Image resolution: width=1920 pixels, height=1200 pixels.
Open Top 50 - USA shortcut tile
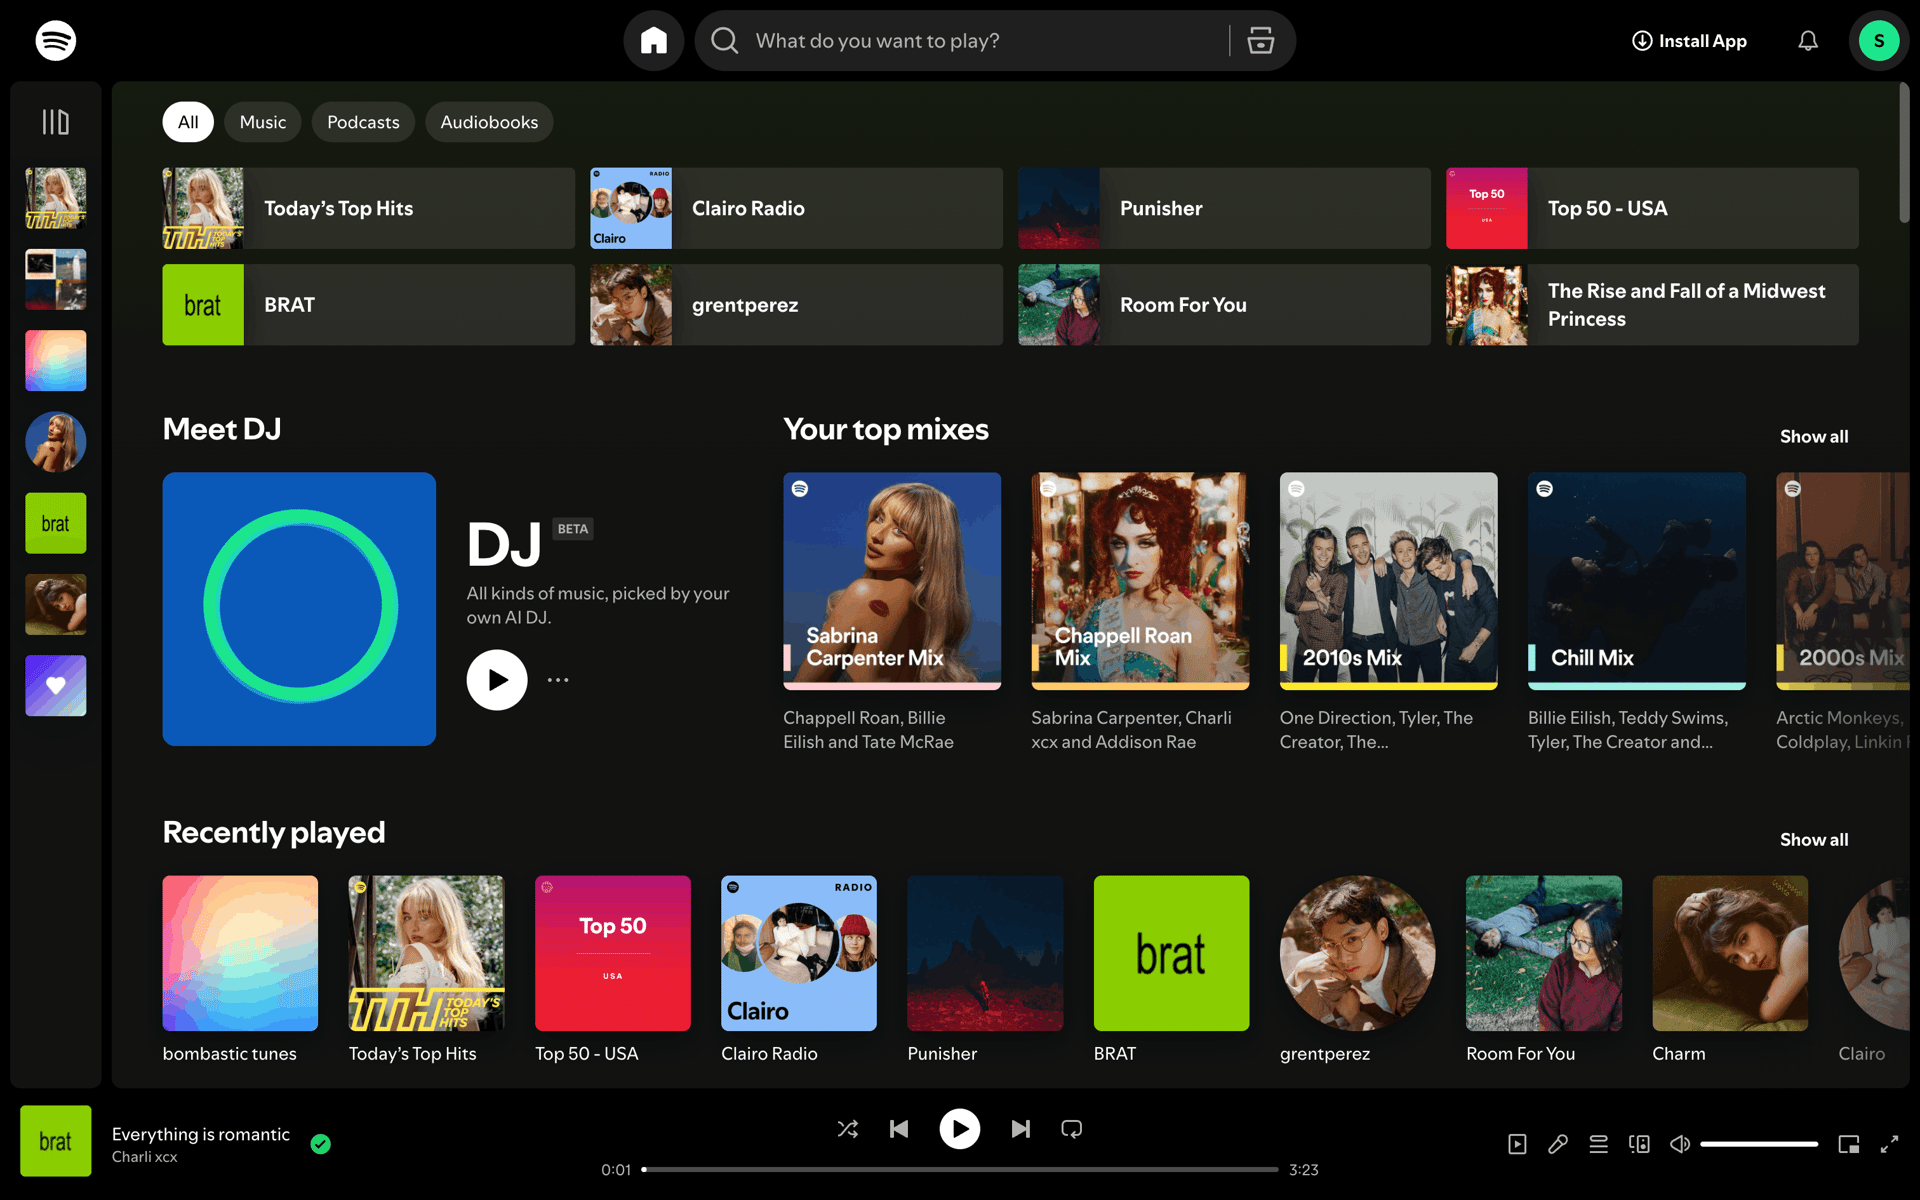[x=1652, y=208]
